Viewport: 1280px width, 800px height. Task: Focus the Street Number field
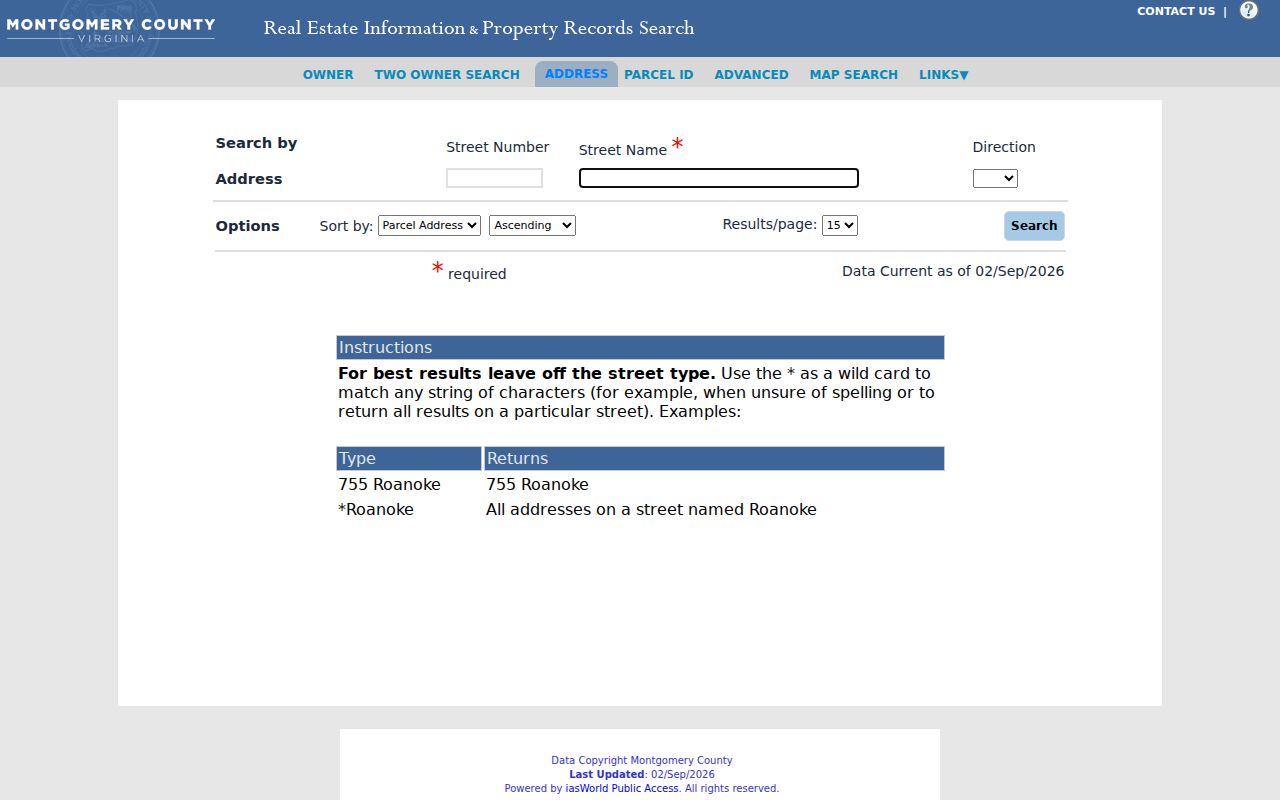point(494,178)
